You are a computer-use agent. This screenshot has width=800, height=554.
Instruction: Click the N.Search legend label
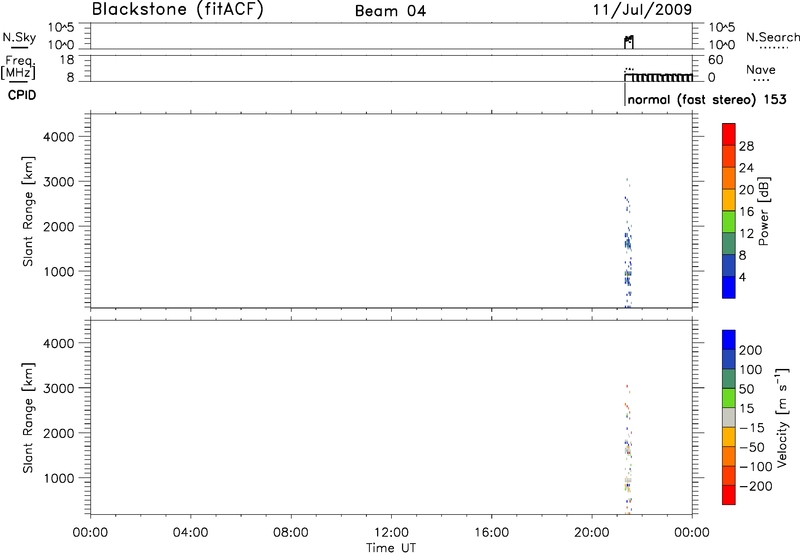pyautogui.click(x=772, y=37)
